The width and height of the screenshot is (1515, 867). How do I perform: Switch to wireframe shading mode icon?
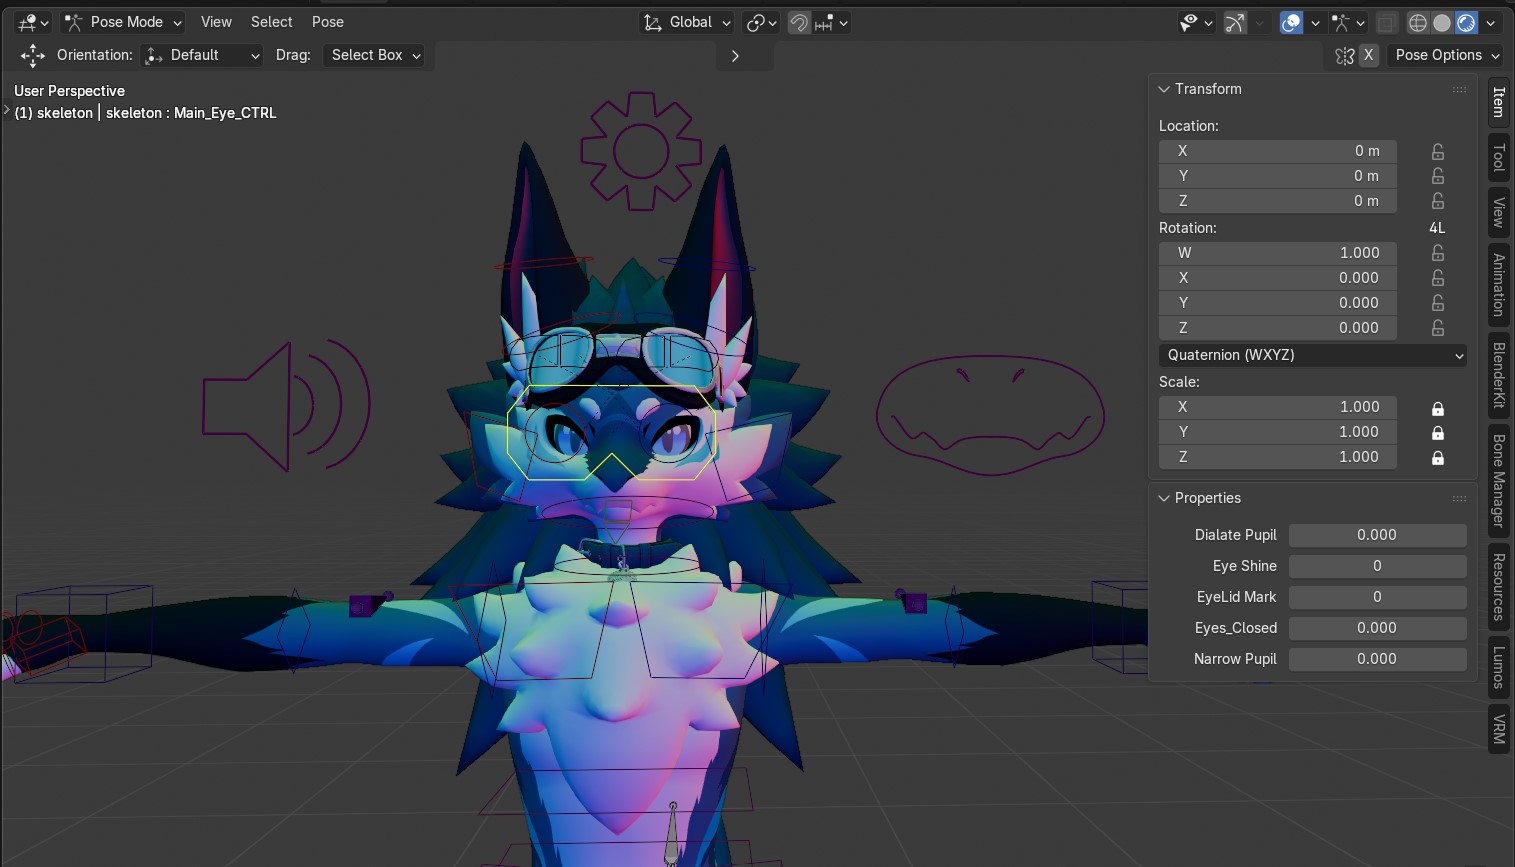tap(1418, 22)
